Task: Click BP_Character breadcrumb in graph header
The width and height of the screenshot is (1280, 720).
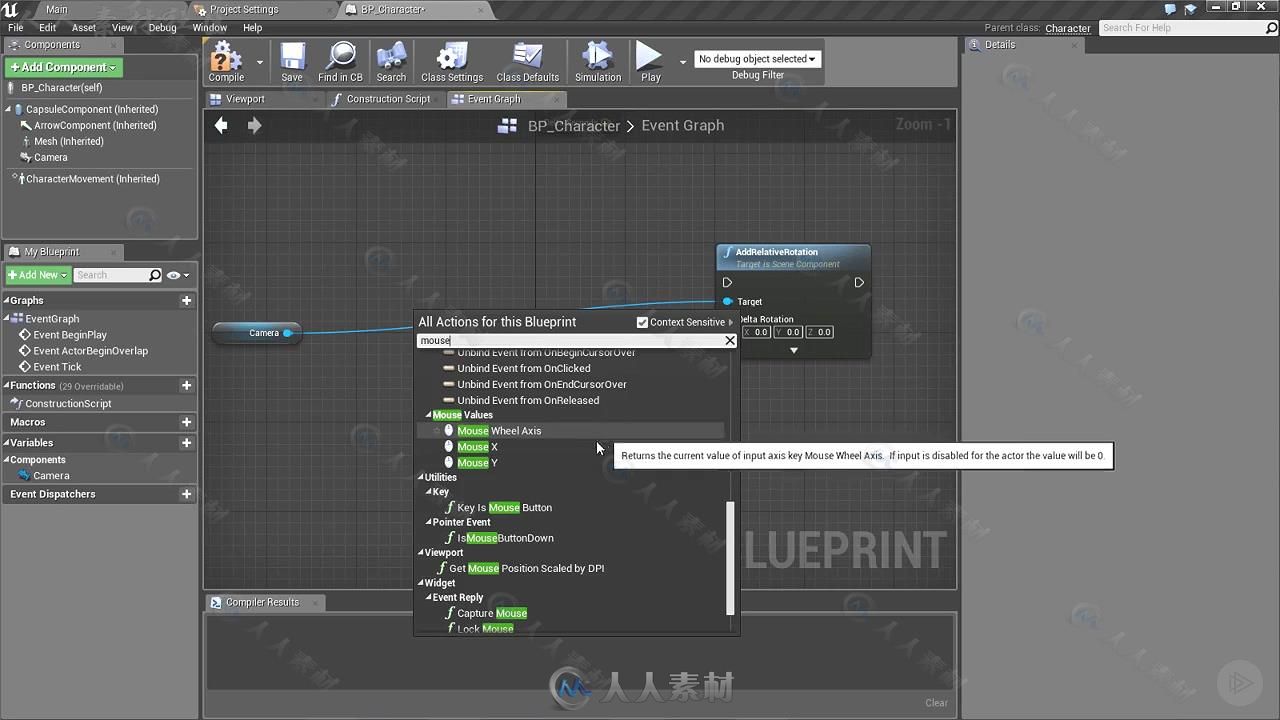Action: (x=574, y=126)
